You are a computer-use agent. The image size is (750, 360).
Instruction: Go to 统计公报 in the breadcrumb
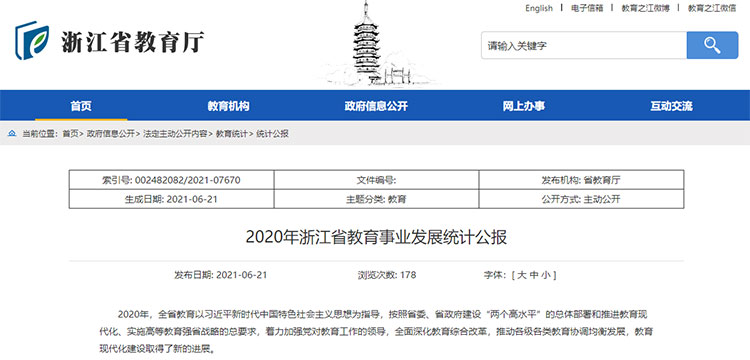click(x=273, y=134)
